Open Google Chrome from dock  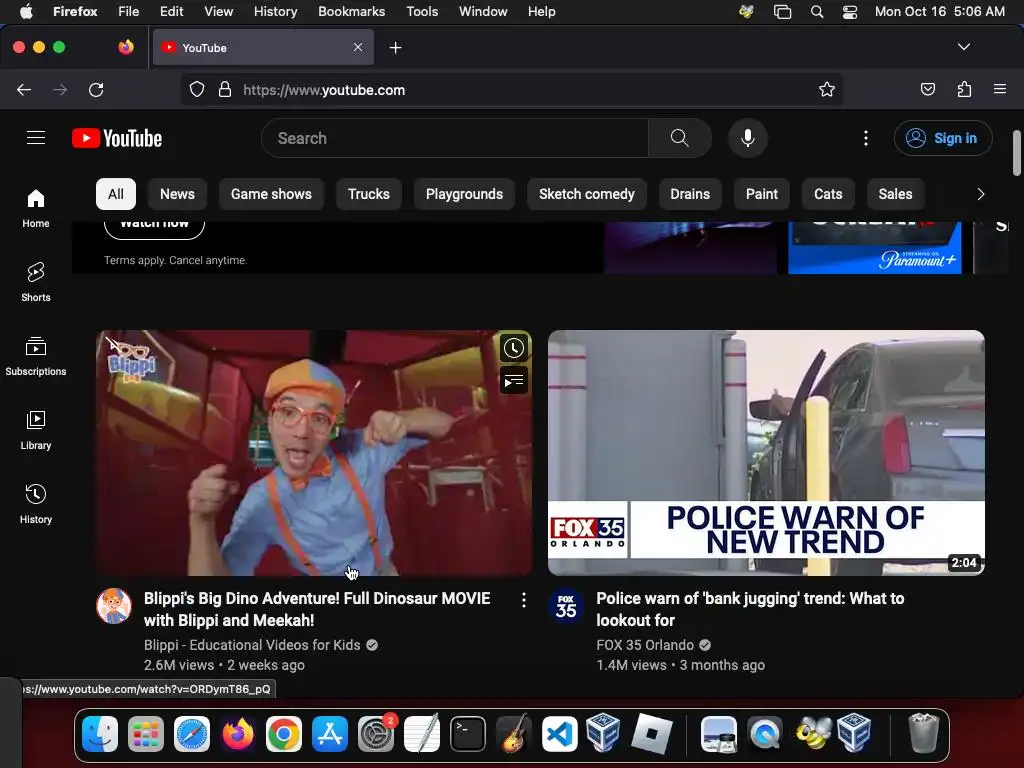283,734
